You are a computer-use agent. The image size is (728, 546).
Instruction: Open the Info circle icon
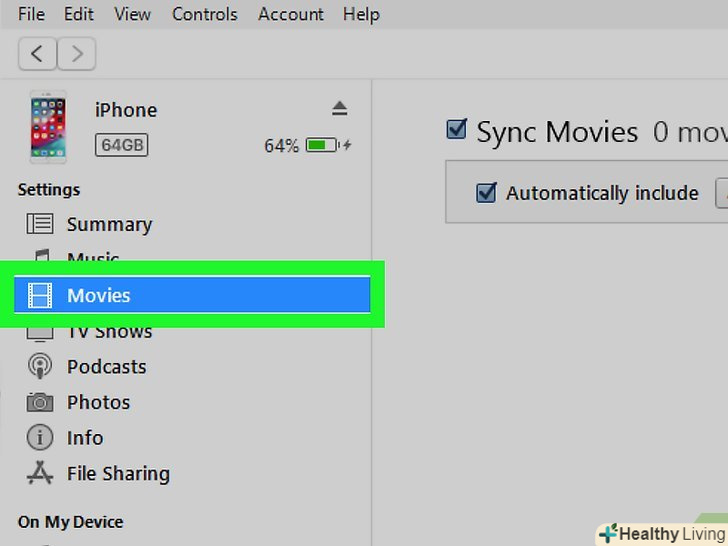pos(40,437)
